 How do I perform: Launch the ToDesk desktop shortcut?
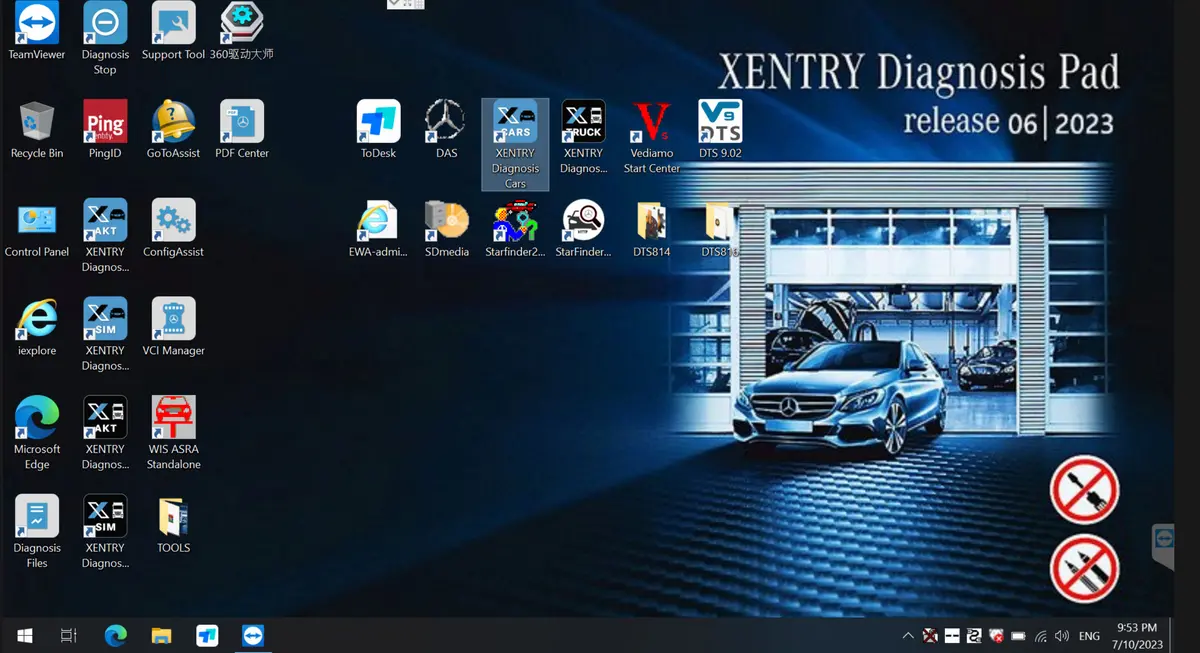378,129
